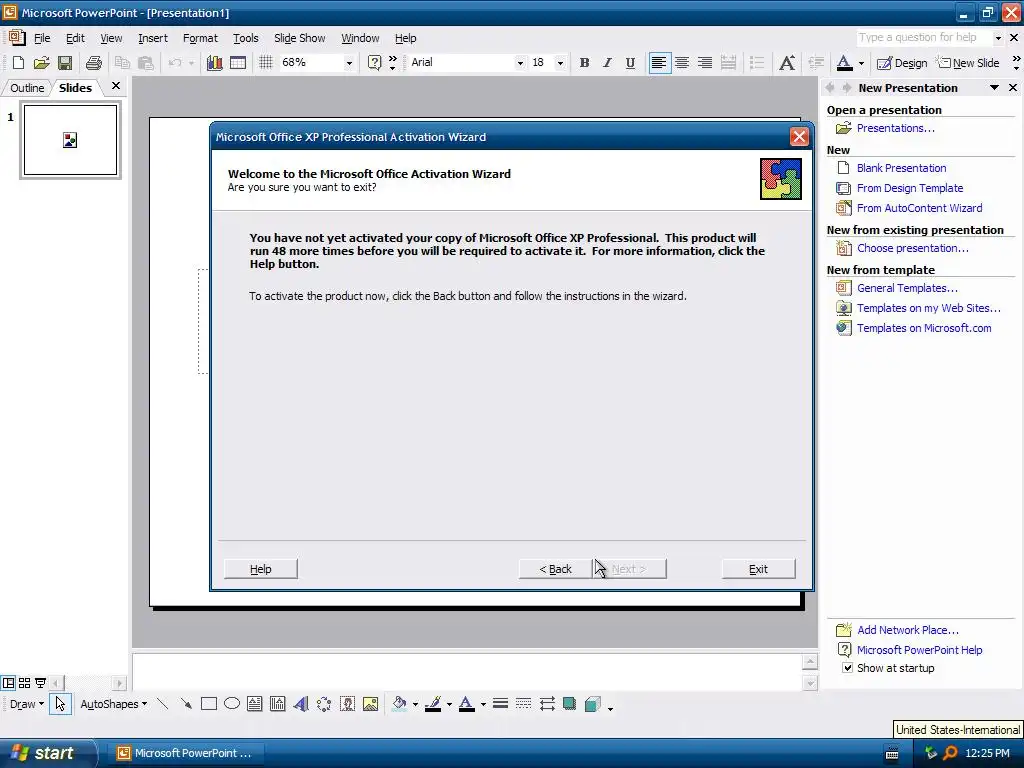Select the Arrow drawing tool
The height and width of the screenshot is (768, 1024).
pos(186,704)
